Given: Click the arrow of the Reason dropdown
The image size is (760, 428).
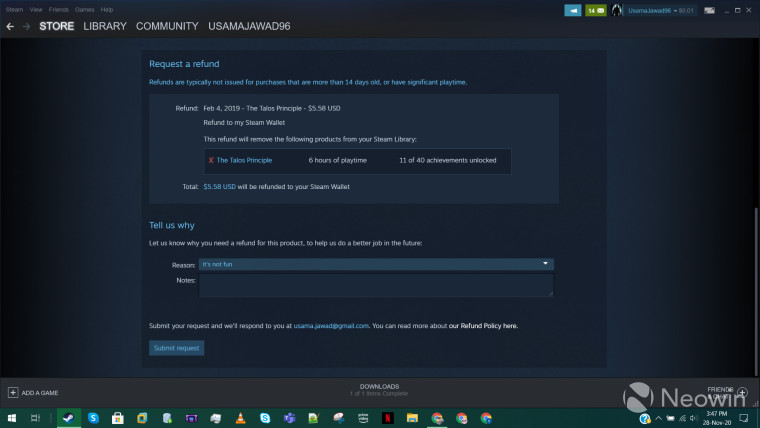Looking at the screenshot, I should point(545,264).
